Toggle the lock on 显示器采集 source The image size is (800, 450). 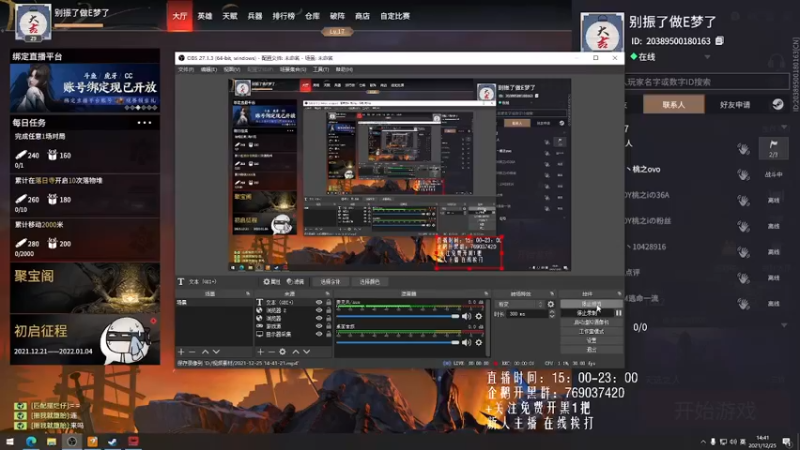329,334
